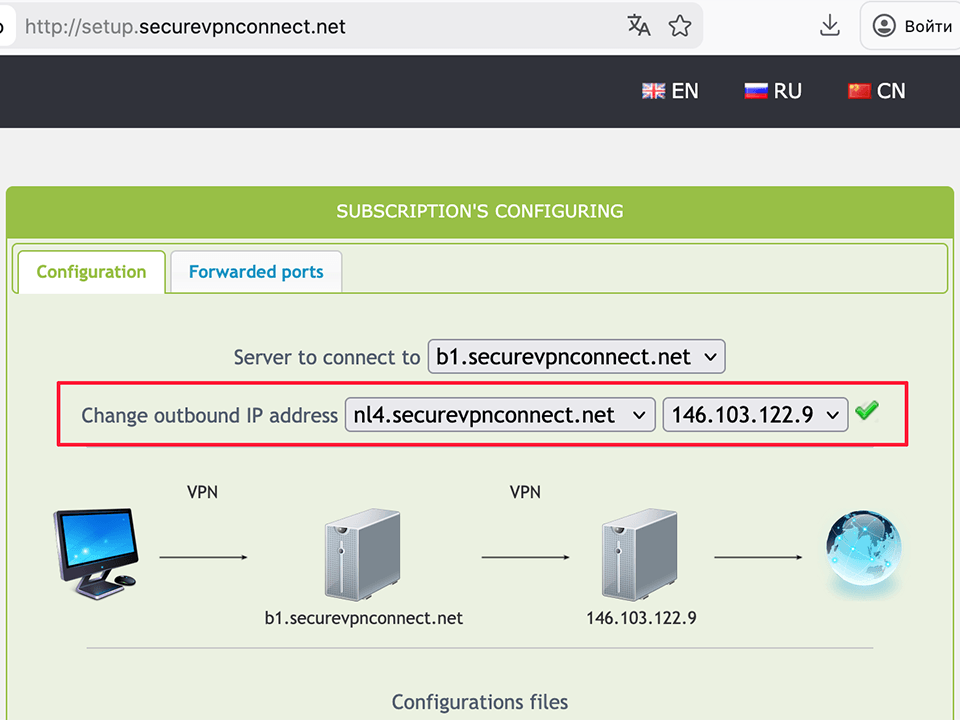Switch to the Forwarded ports tab
Image resolution: width=960 pixels, height=720 pixels.
coord(256,271)
